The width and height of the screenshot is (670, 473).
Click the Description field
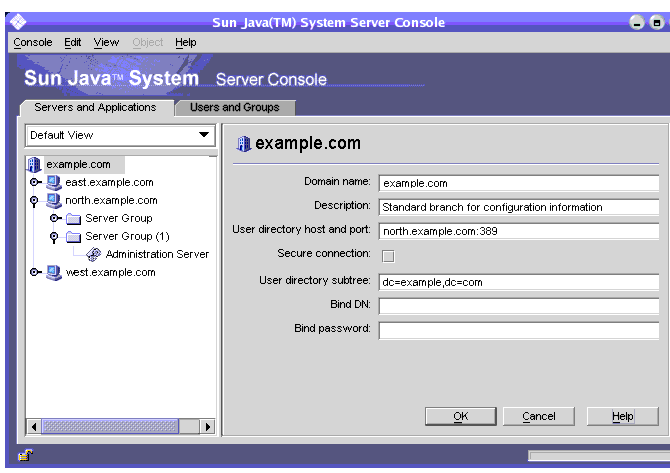(519, 207)
